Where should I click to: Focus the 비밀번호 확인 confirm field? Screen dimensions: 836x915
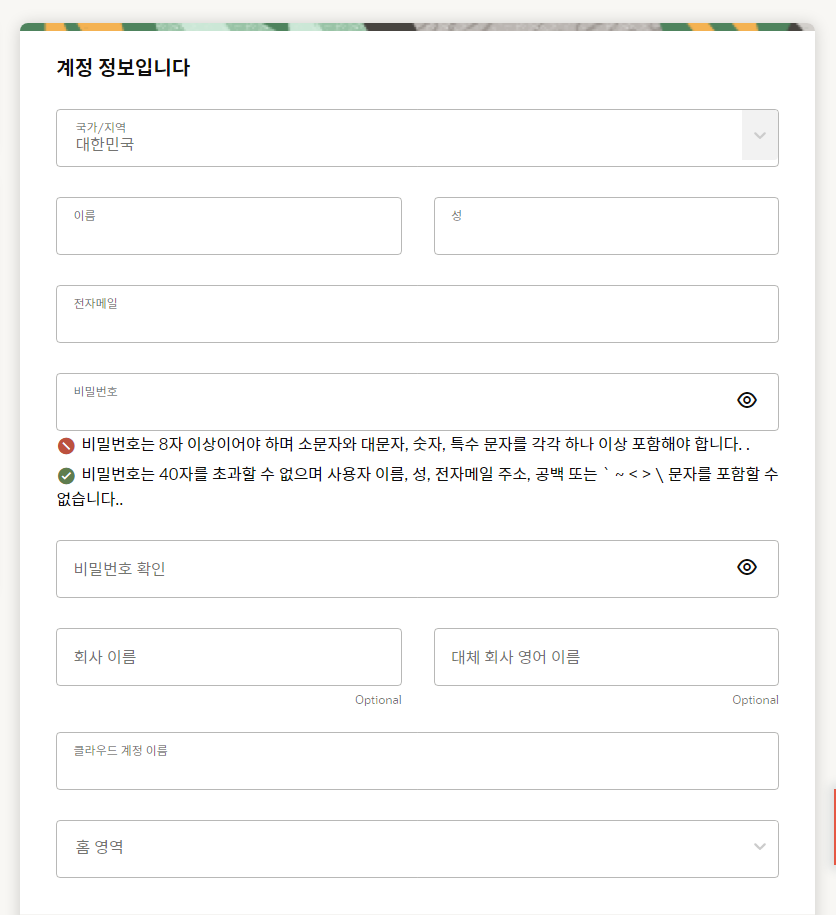tap(417, 569)
